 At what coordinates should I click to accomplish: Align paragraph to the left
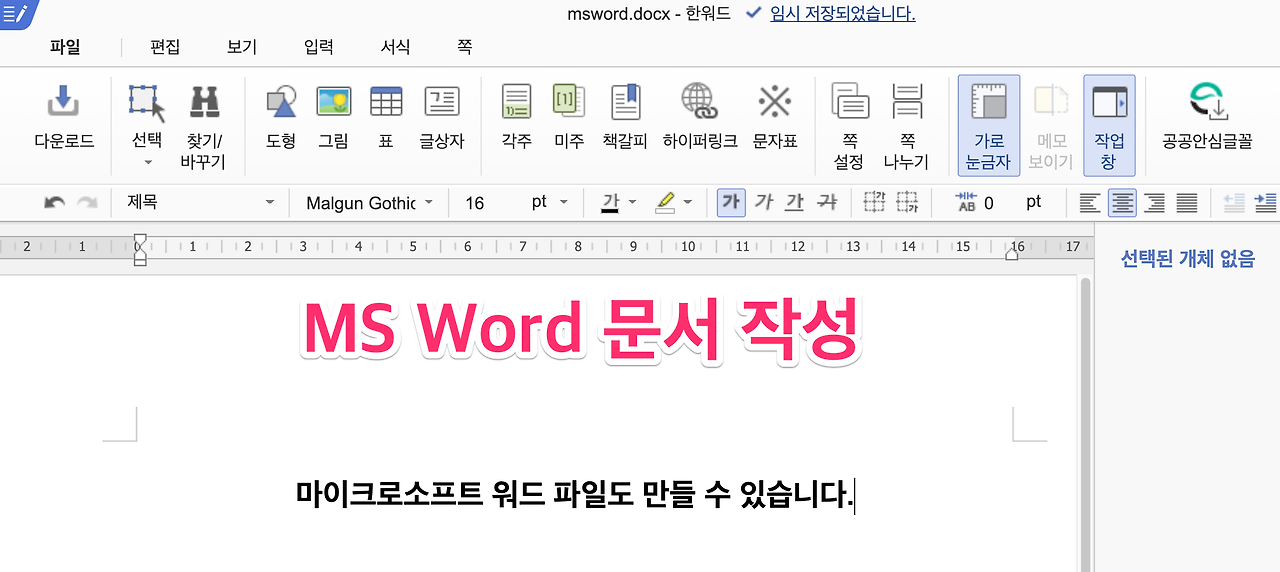click(x=1090, y=203)
